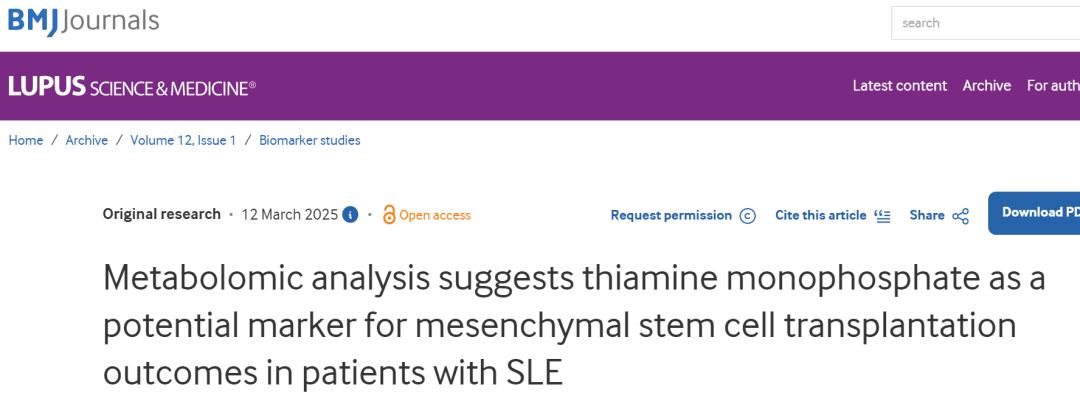1080x393 pixels.
Task: Click the copyright permission circle icon
Action: point(747,215)
